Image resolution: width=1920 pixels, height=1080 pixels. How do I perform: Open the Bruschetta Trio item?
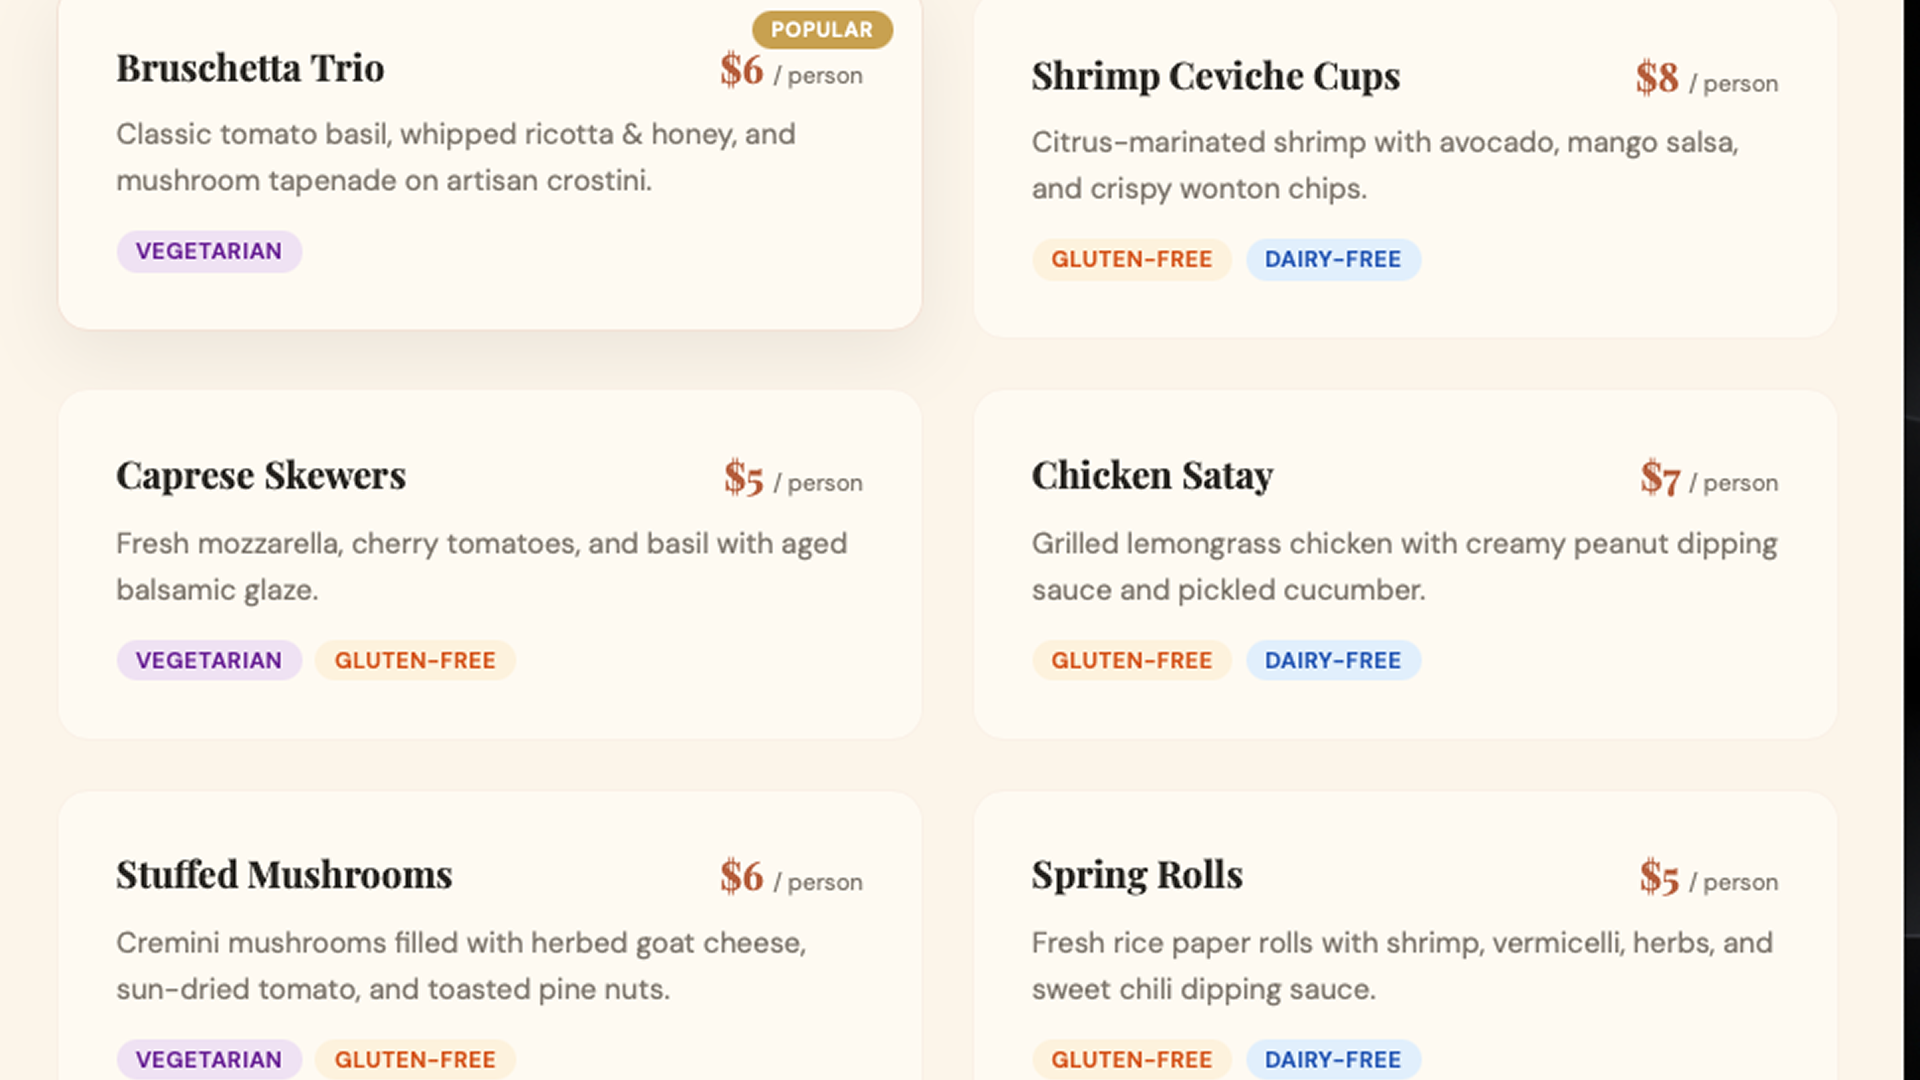pyautogui.click(x=250, y=68)
